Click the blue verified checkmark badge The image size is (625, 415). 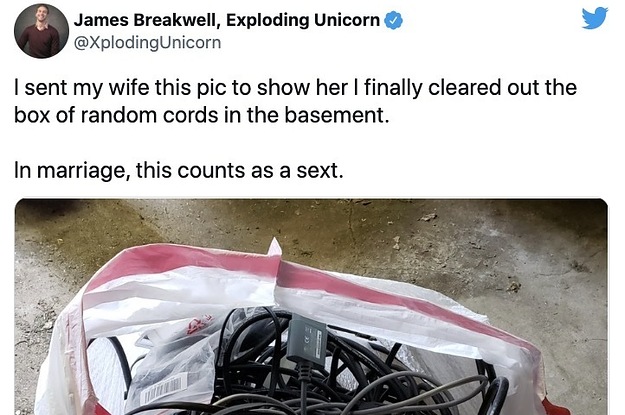[393, 20]
